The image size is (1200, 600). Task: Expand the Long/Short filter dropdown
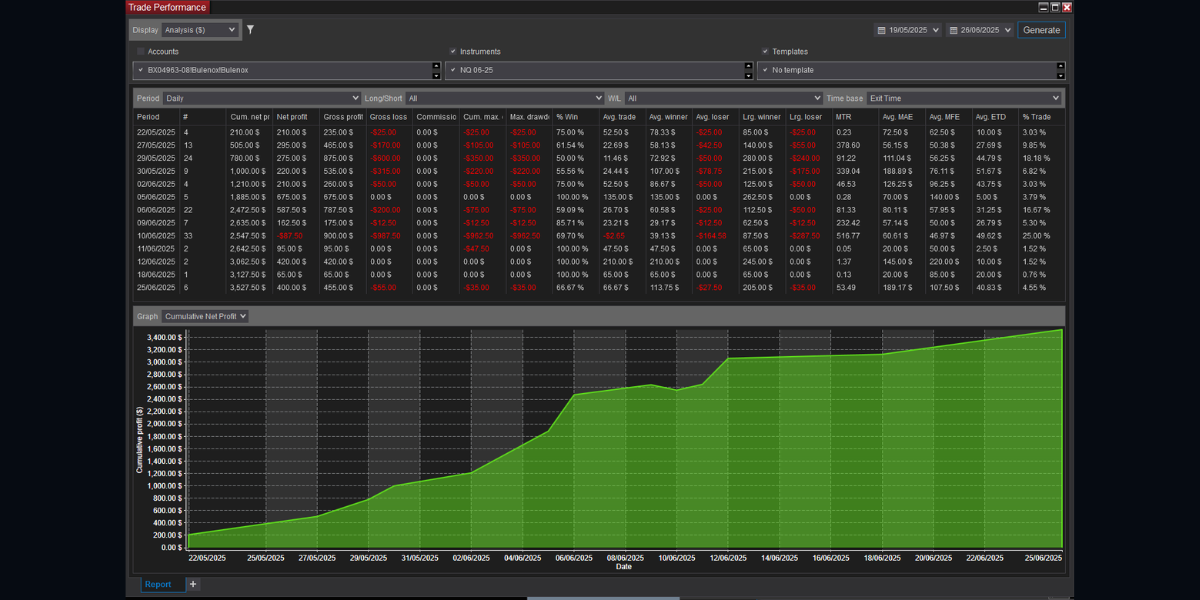[505, 98]
